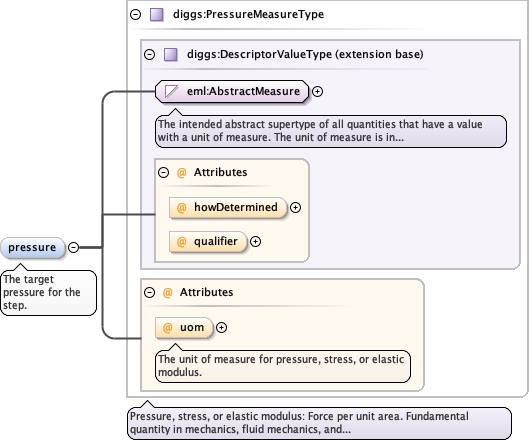The image size is (530, 443).
Task: Click the @ icon of inner Attributes header
Action: (182, 173)
